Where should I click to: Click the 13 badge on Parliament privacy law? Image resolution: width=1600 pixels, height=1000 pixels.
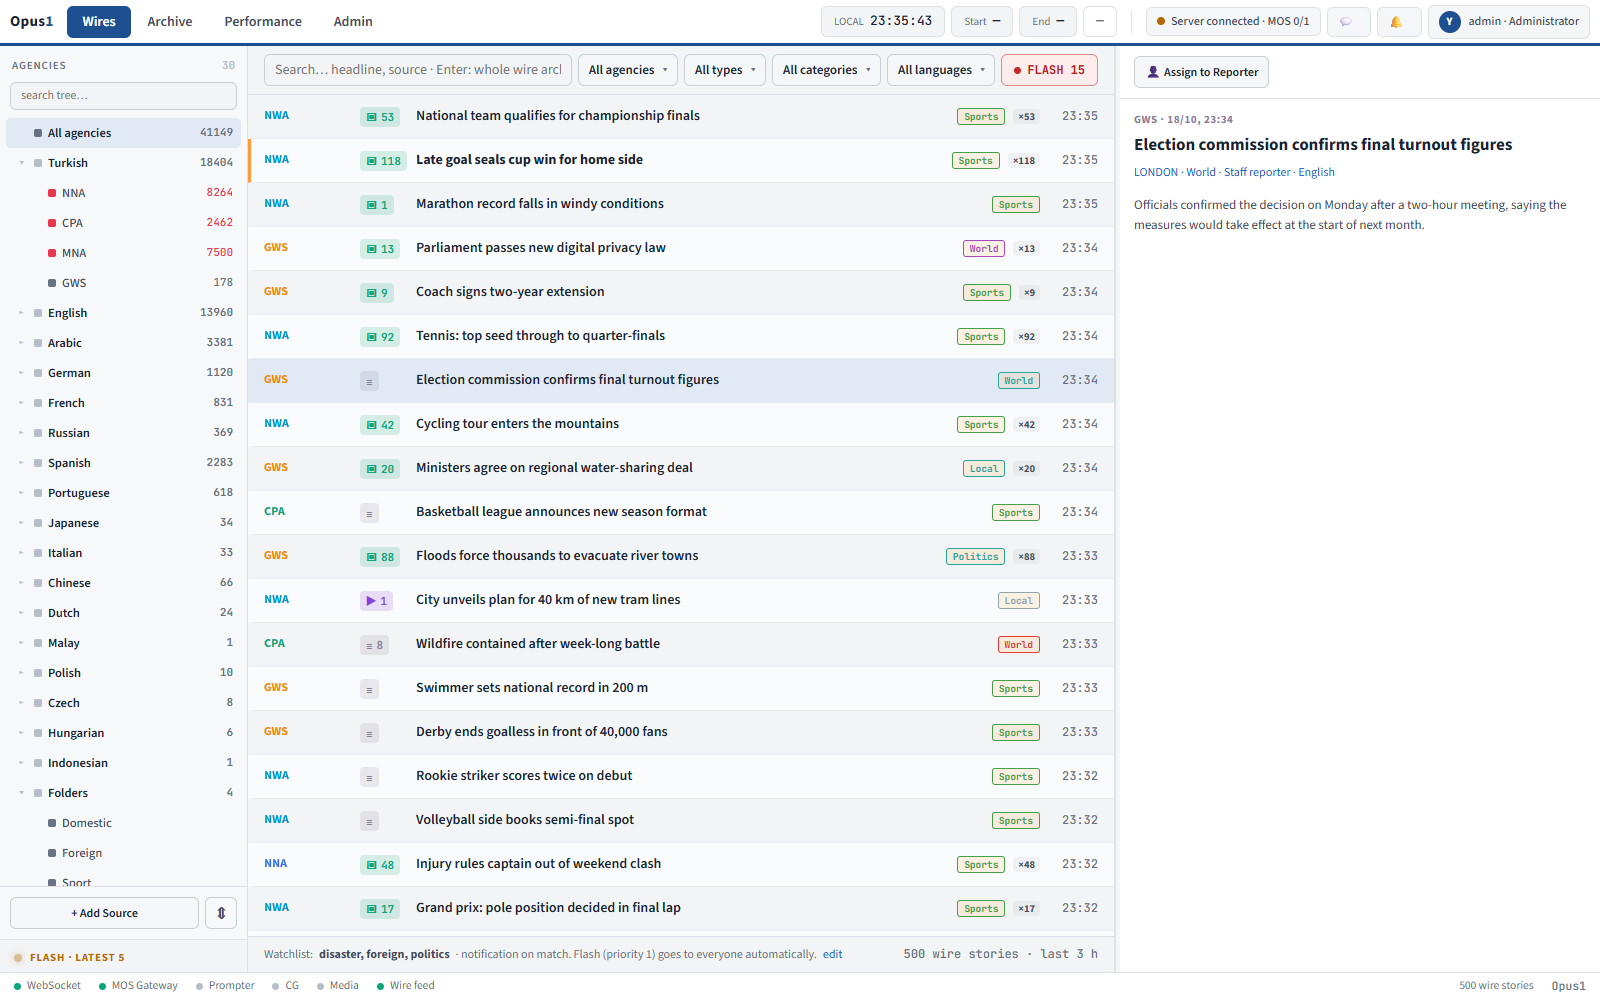[379, 249]
